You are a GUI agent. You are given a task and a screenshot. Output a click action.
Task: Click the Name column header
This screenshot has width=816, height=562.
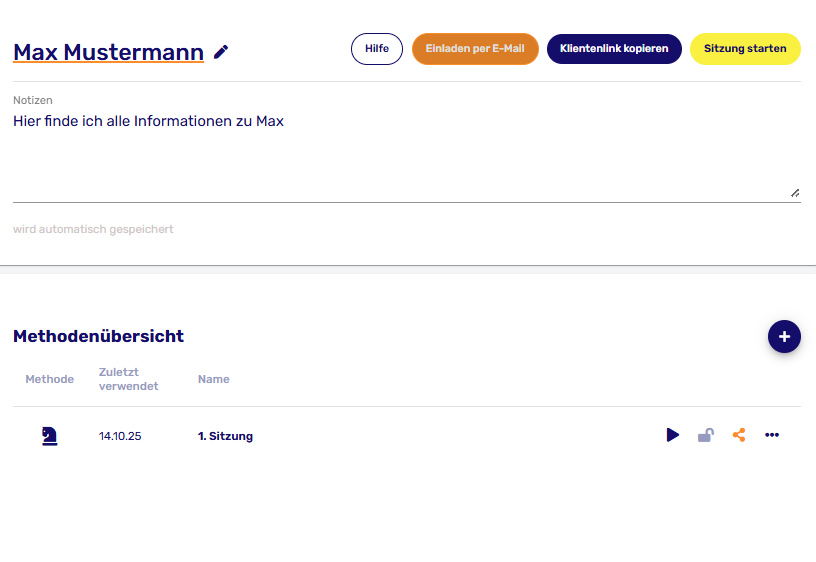[x=214, y=379]
